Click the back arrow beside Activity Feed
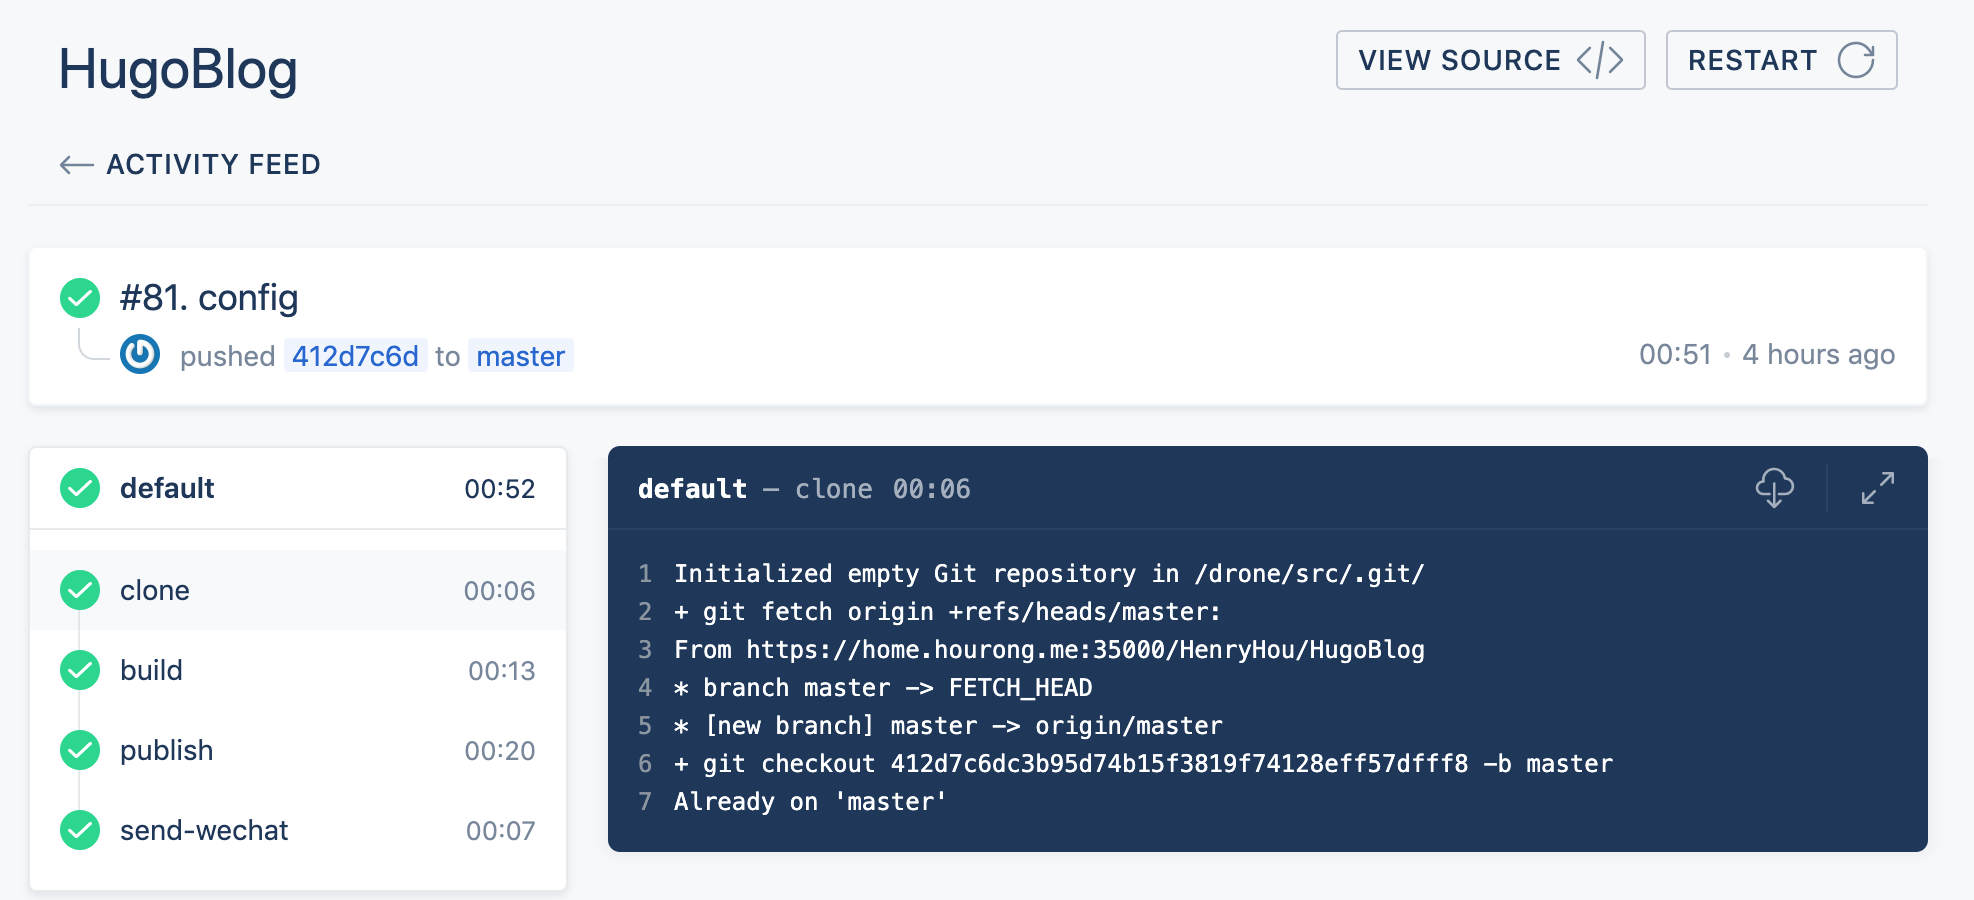1974x900 pixels. 76,165
